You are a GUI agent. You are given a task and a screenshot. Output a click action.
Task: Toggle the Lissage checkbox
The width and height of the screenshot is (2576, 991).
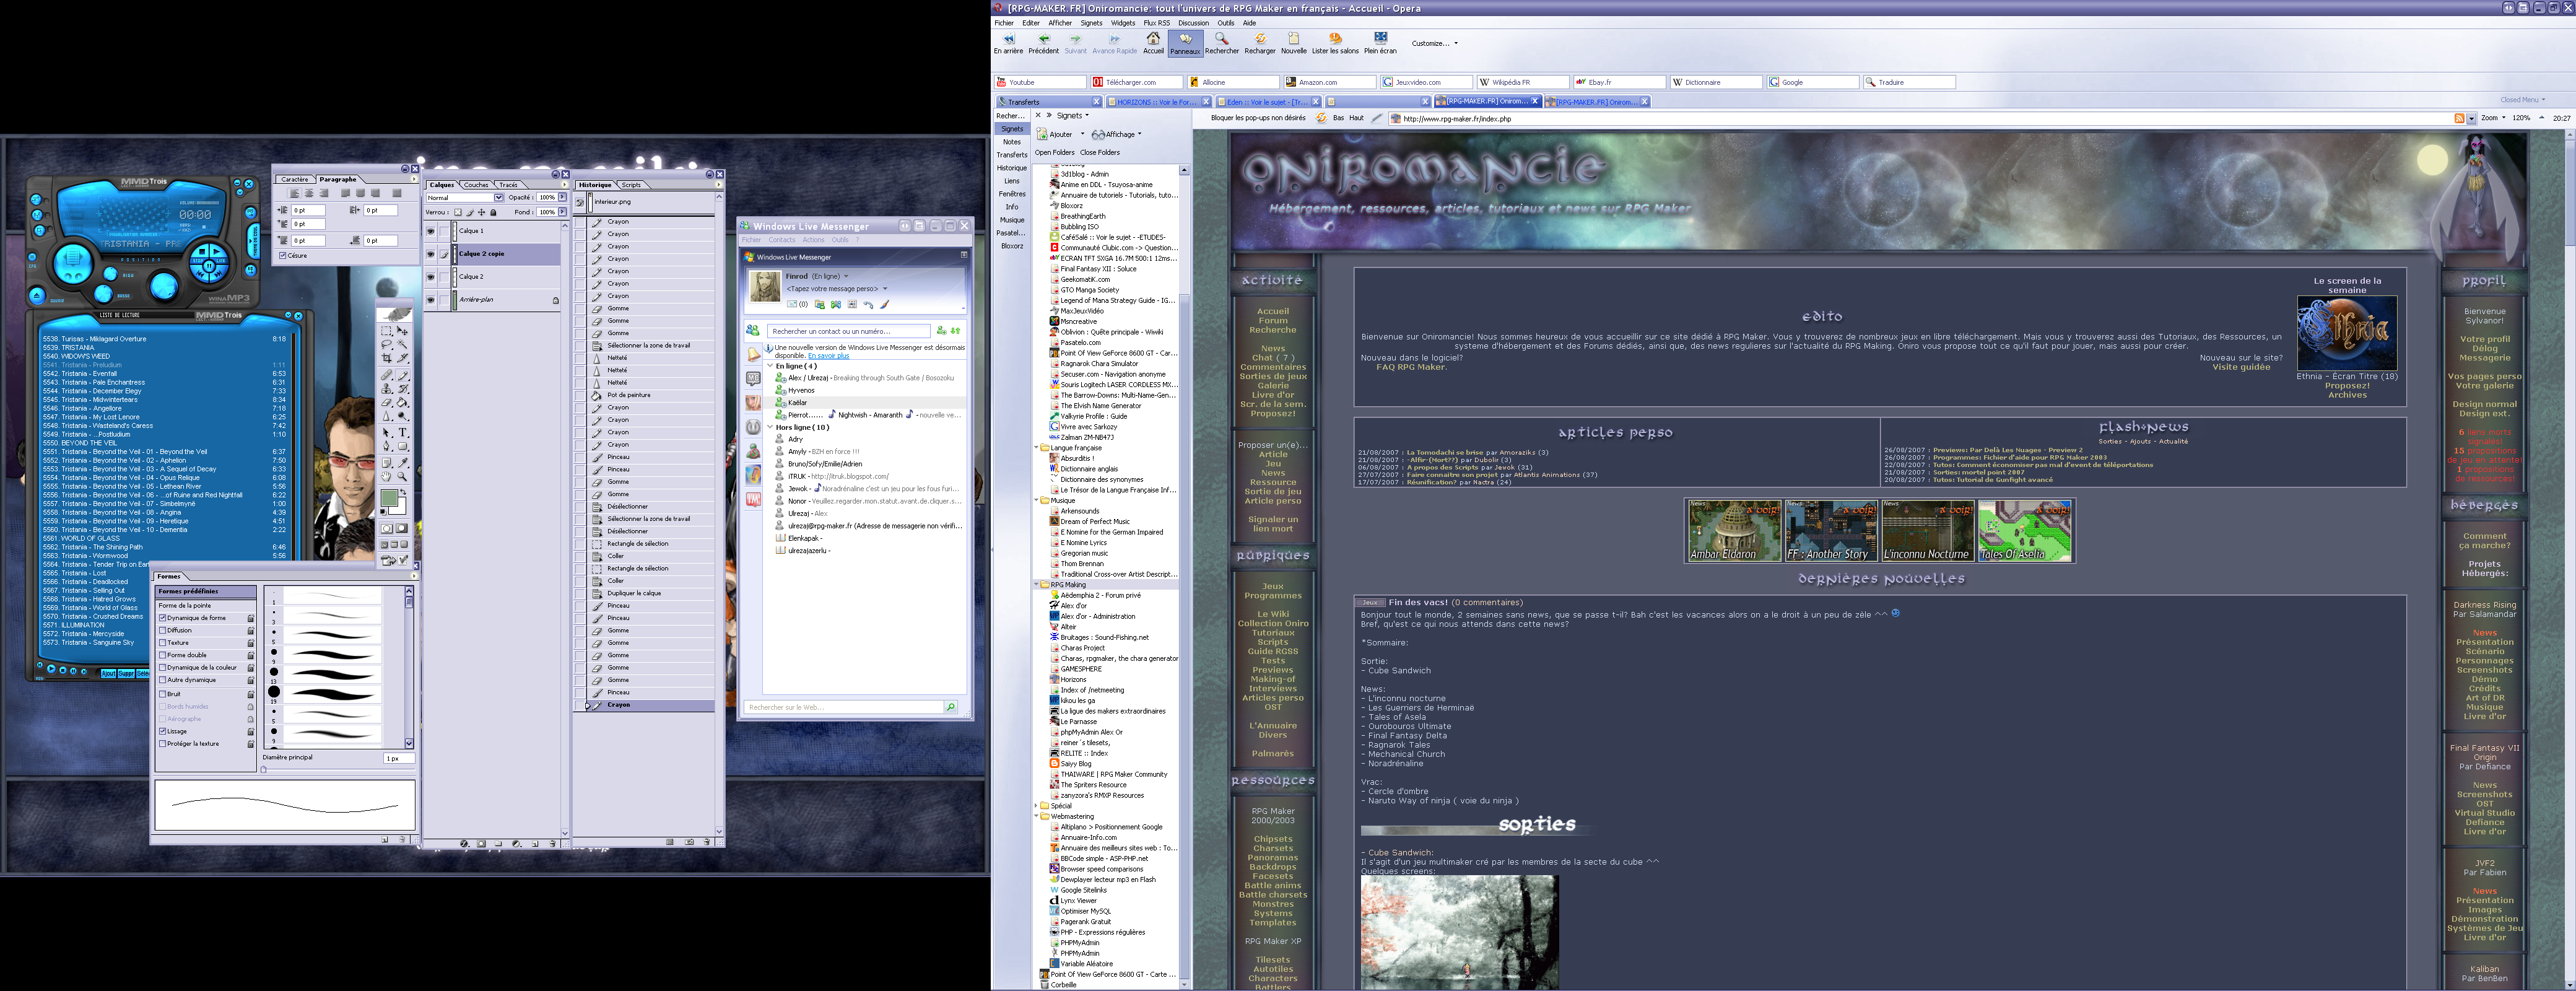tap(163, 731)
